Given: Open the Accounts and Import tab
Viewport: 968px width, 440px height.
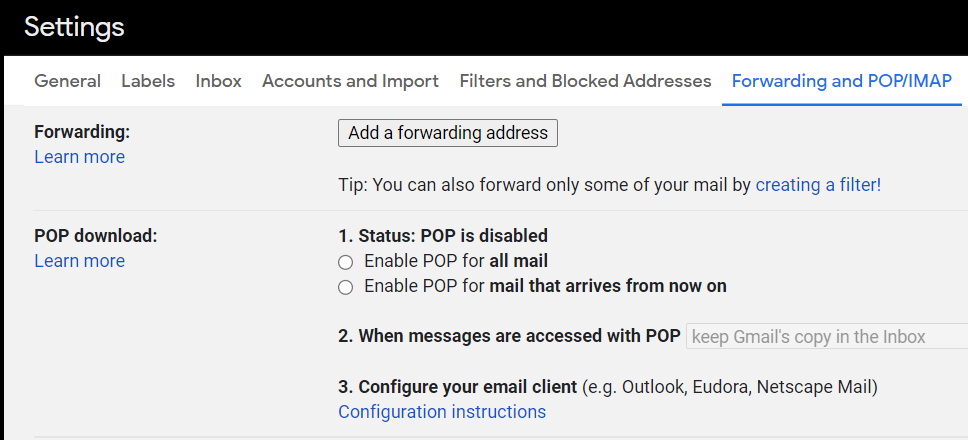Looking at the screenshot, I should tap(350, 81).
